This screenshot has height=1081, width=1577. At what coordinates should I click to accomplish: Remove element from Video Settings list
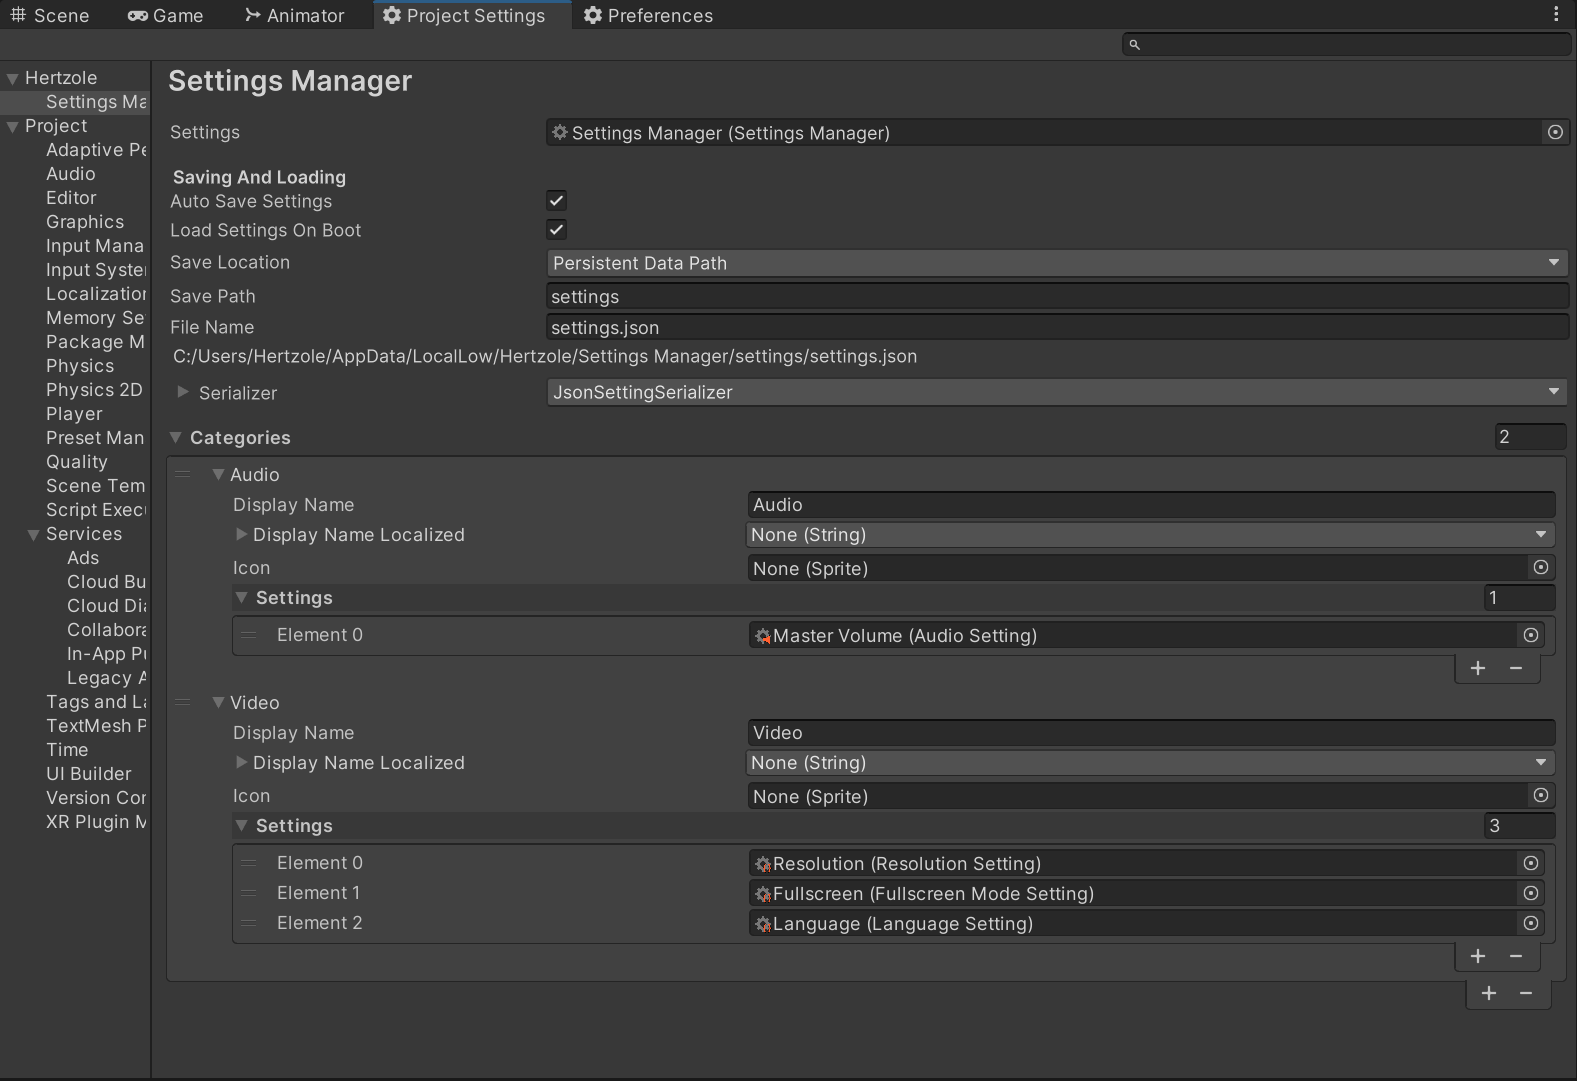tap(1516, 956)
